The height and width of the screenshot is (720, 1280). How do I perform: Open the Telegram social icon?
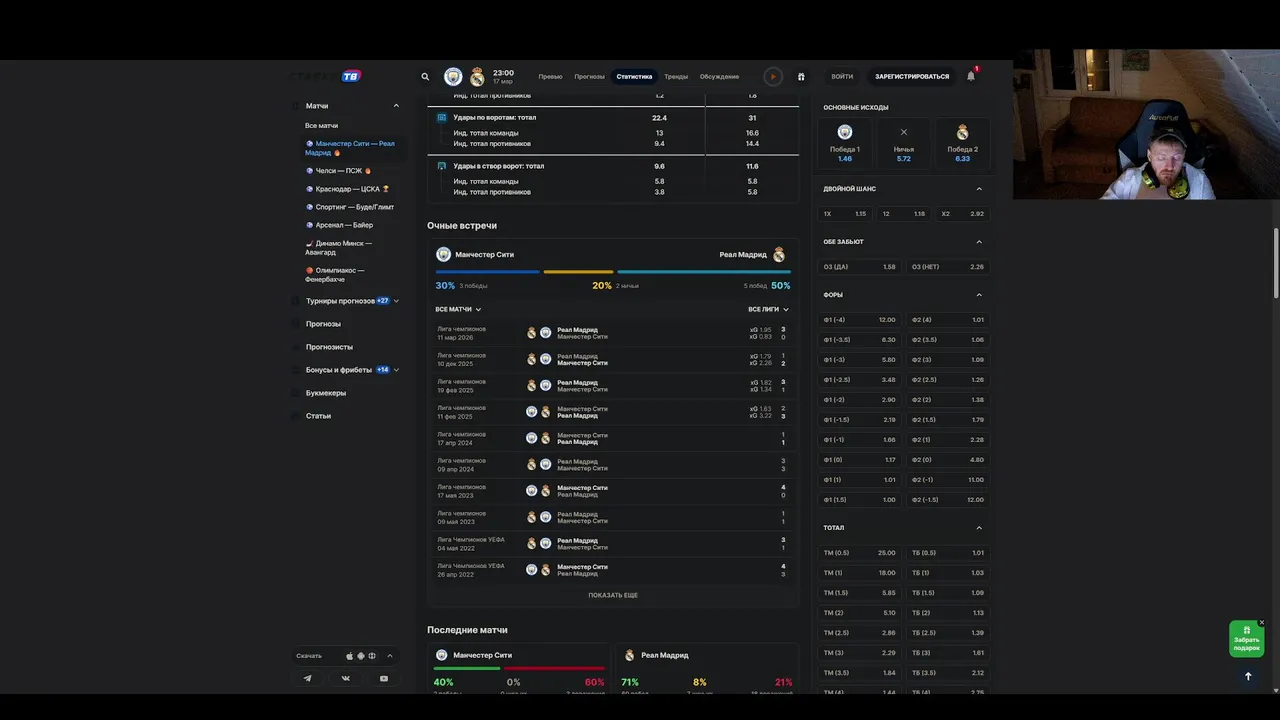click(307, 678)
